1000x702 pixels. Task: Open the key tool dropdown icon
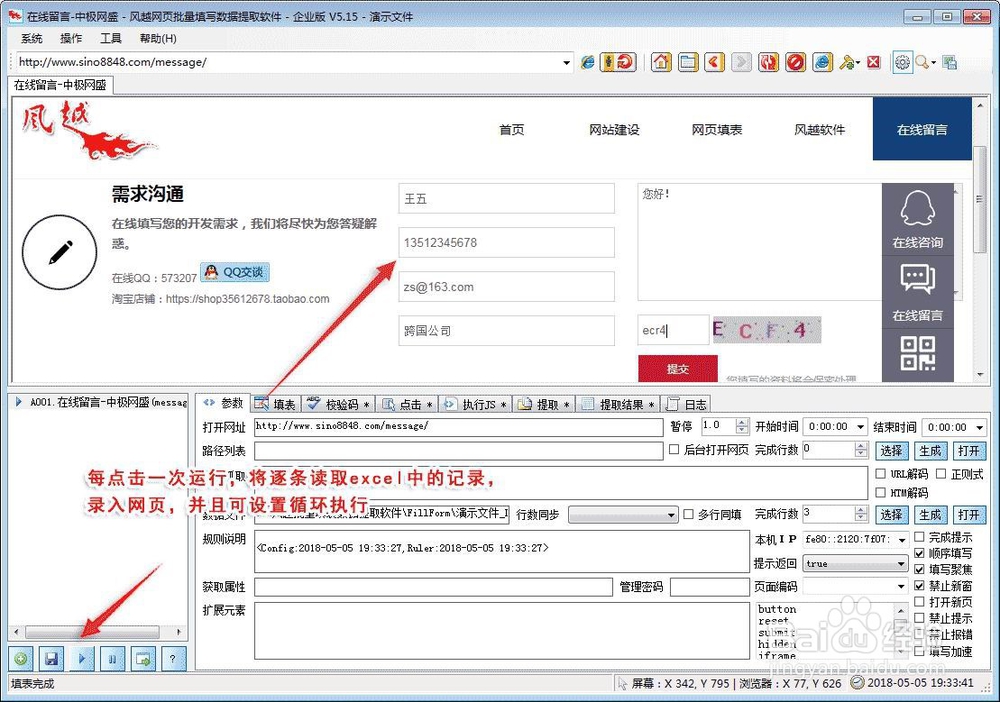point(849,62)
